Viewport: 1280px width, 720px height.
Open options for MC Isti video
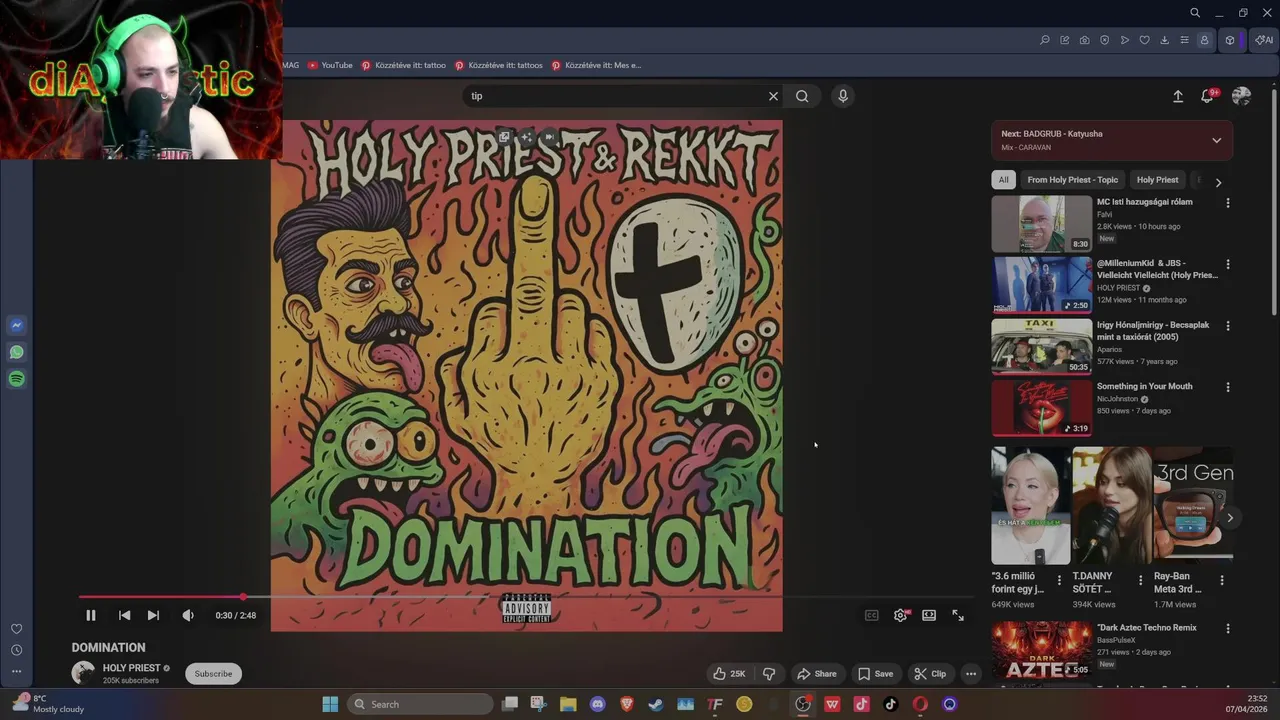(x=1228, y=203)
